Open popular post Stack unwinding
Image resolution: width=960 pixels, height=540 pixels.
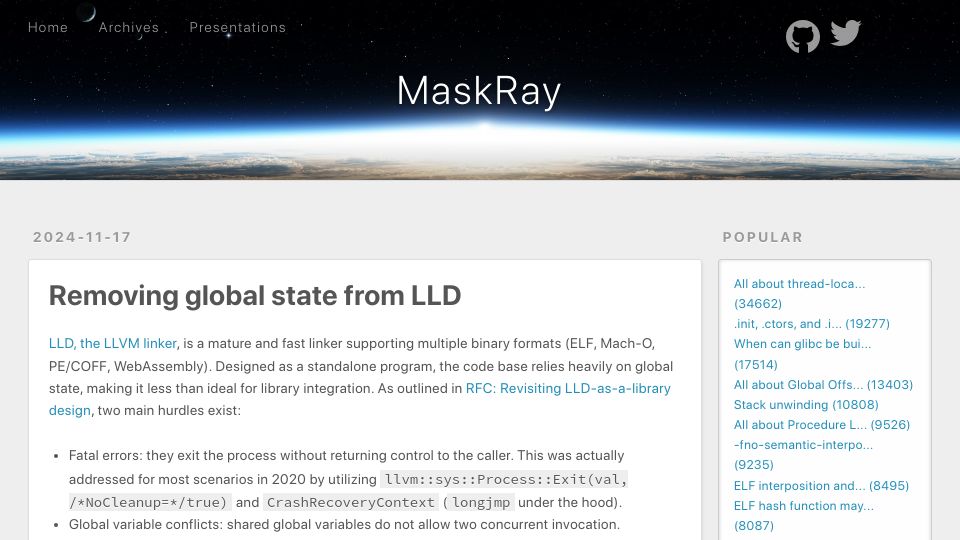[x=806, y=405]
